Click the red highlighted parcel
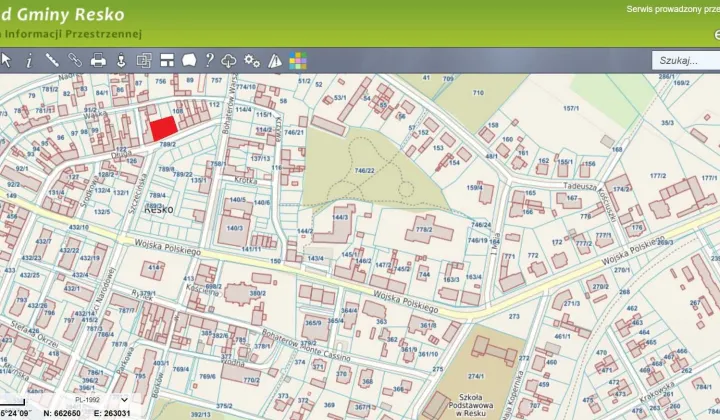This screenshot has width=720, height=420. (x=162, y=129)
